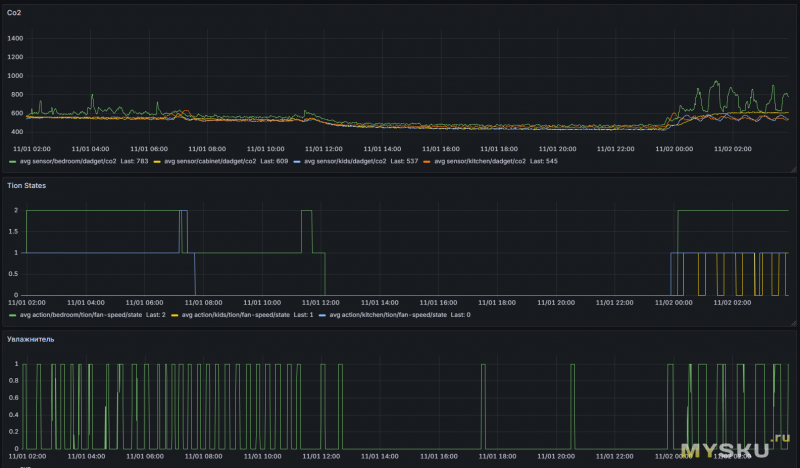Toggle the sensor/kitchen/dadget/co2 series label
Image resolution: width=800 pixels, height=468 pixels.
tap(481, 161)
